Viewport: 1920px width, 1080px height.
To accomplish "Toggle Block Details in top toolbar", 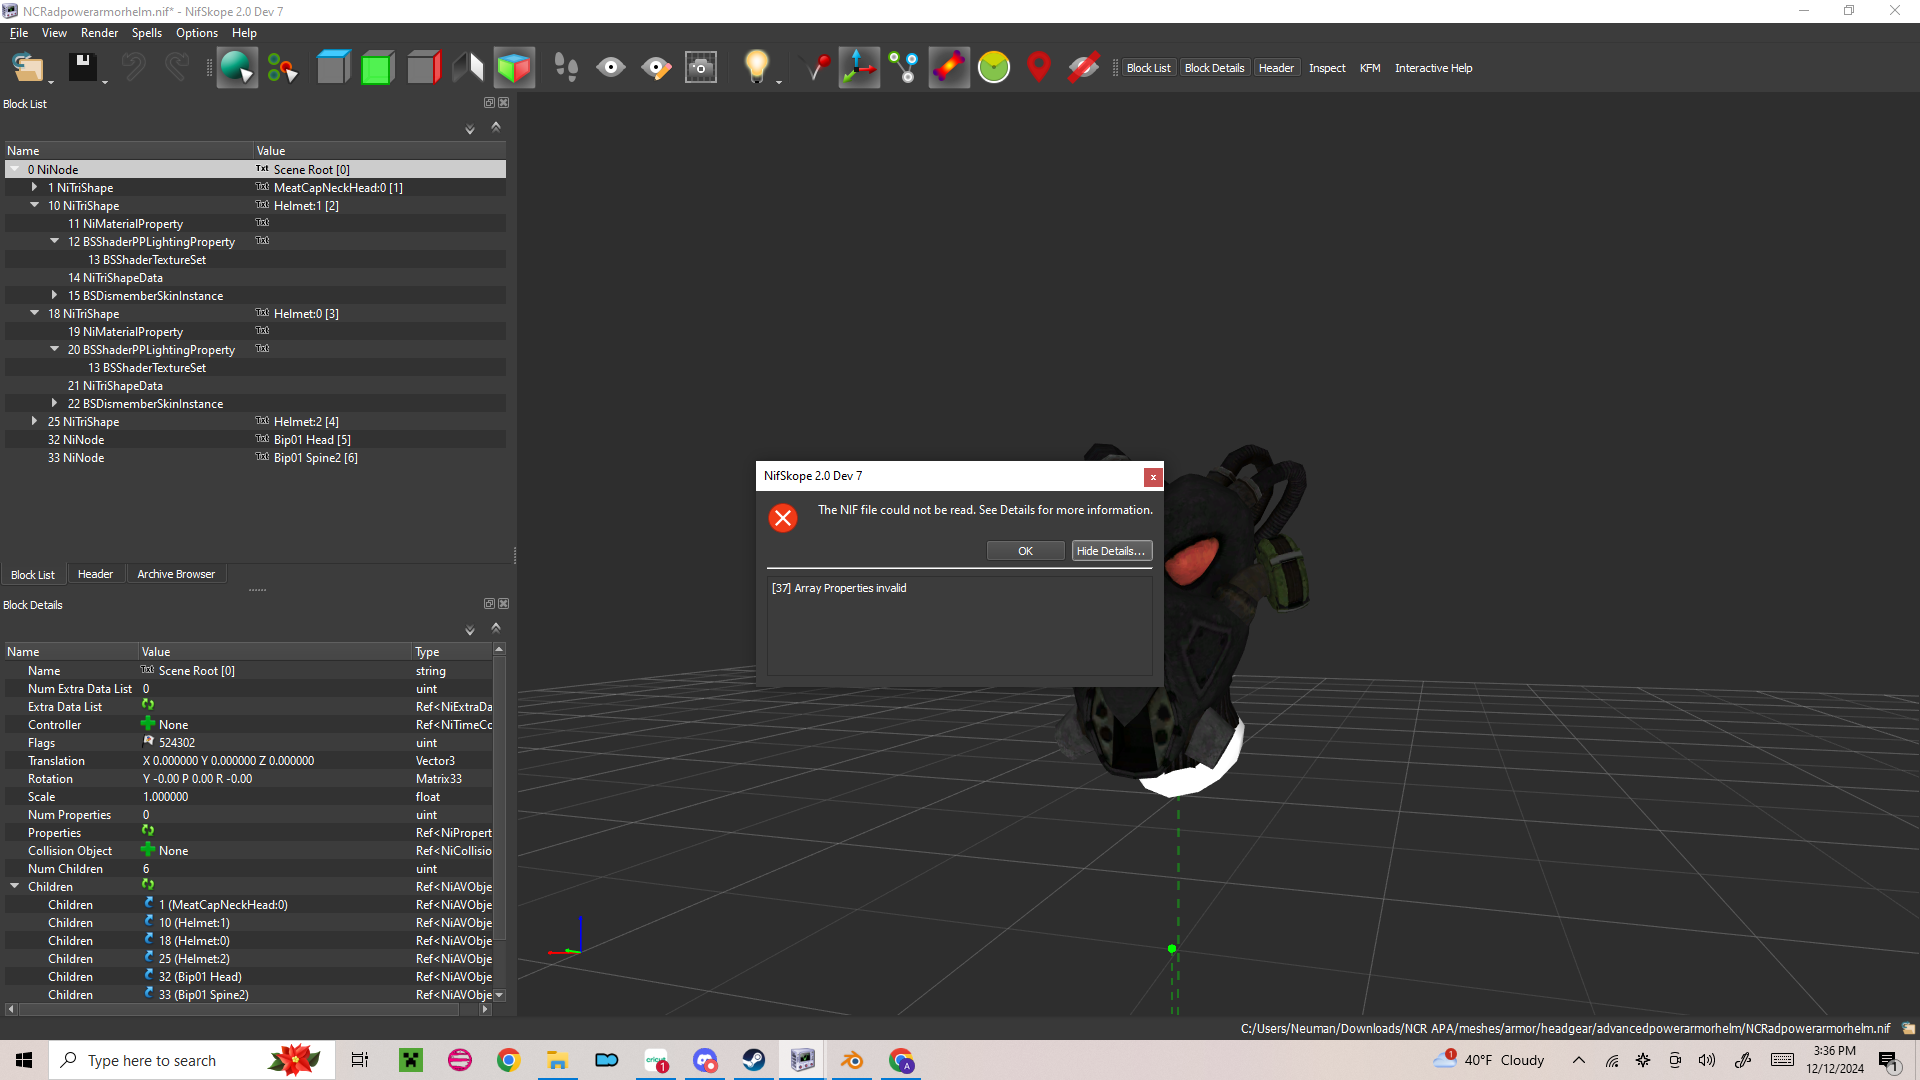I will 1214,68.
